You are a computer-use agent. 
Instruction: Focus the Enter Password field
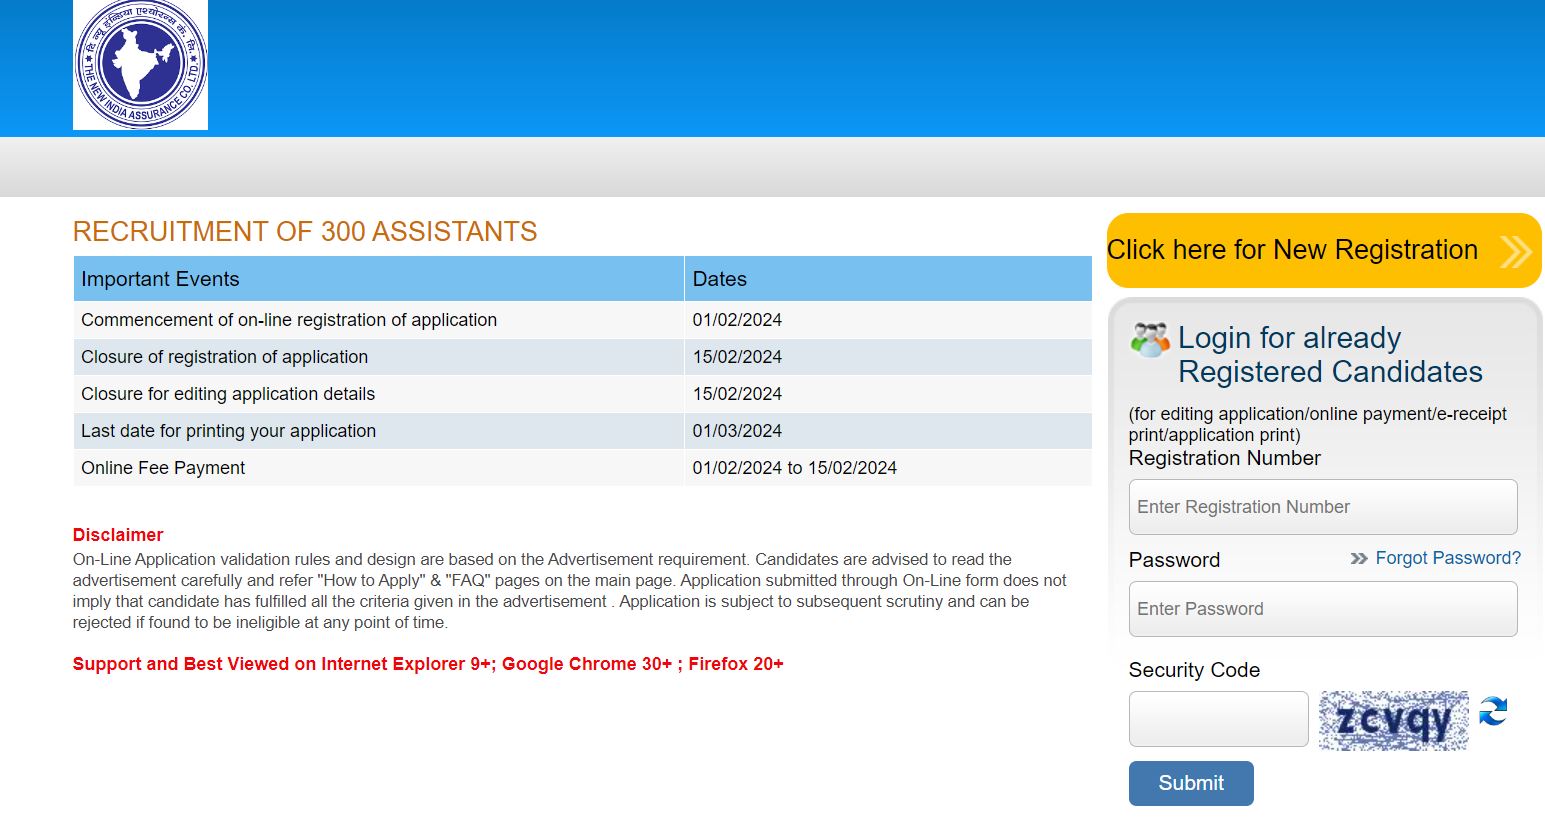[1322, 609]
